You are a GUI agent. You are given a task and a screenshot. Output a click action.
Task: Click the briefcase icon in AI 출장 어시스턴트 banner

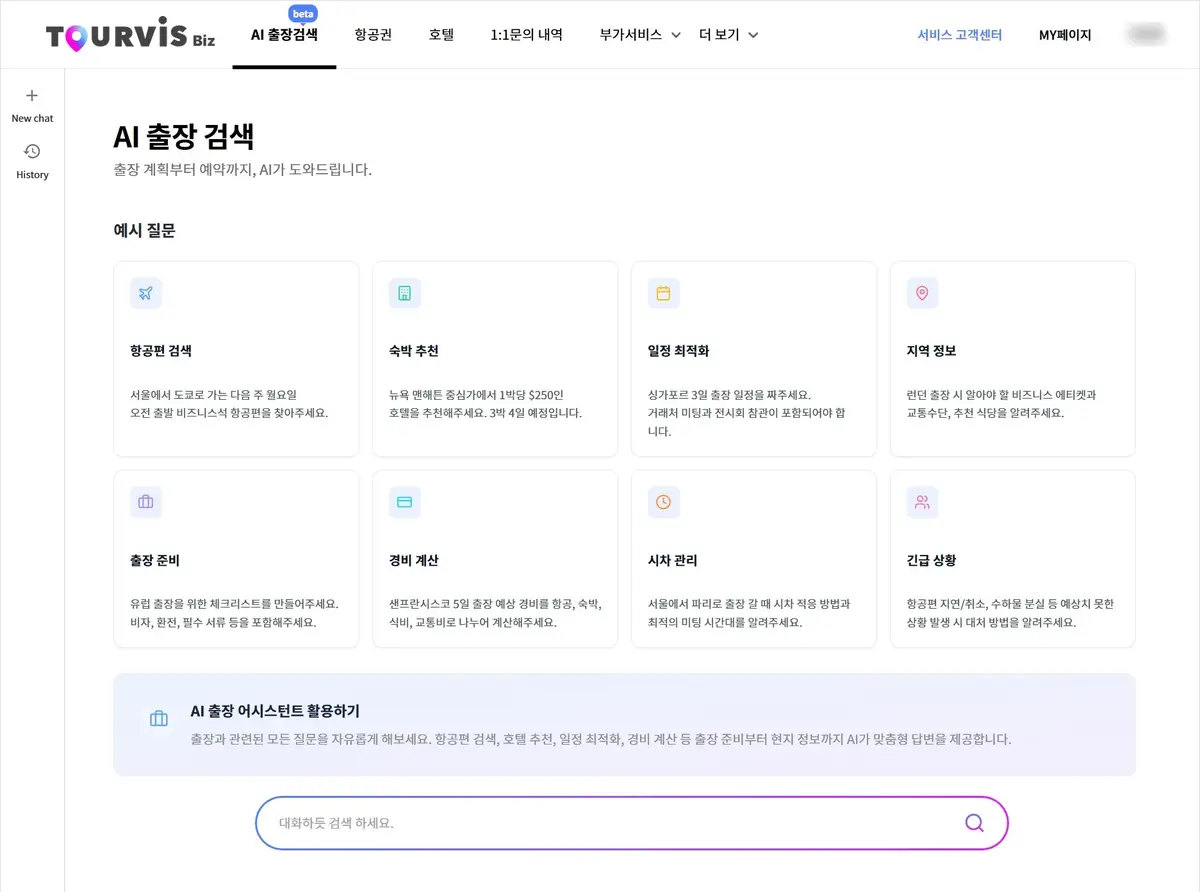(158, 718)
